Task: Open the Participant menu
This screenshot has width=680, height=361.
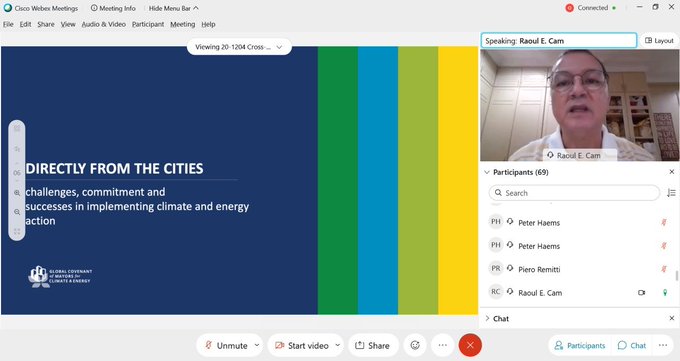Action: tap(148, 24)
